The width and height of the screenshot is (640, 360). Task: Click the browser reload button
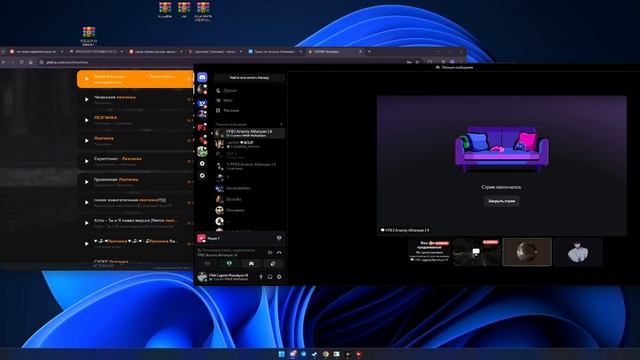pyautogui.click(x=21, y=62)
